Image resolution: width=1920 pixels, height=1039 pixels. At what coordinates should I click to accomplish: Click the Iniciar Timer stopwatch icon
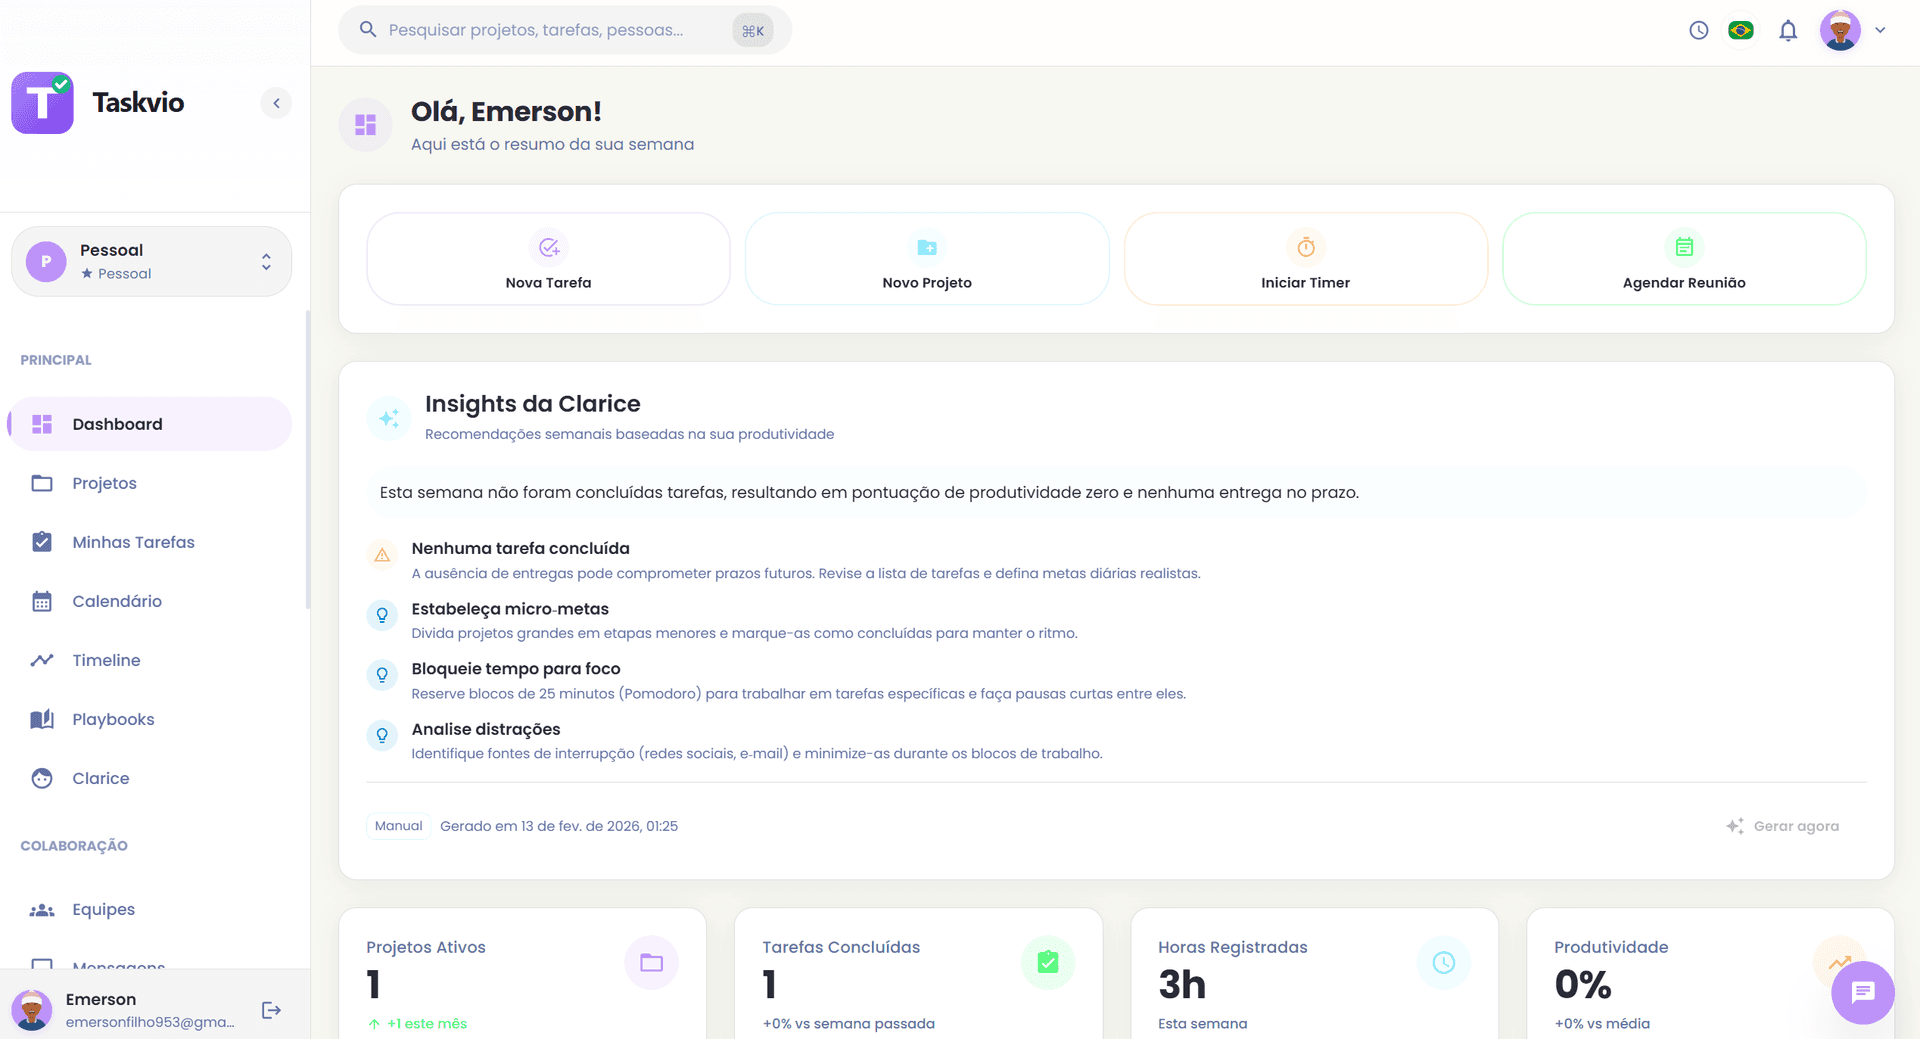click(x=1305, y=246)
